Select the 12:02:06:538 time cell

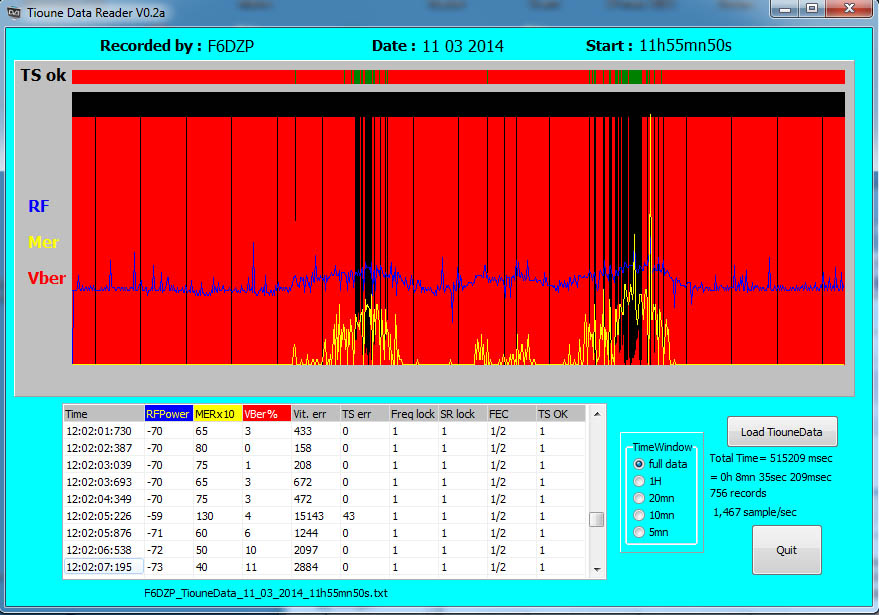tap(104, 550)
